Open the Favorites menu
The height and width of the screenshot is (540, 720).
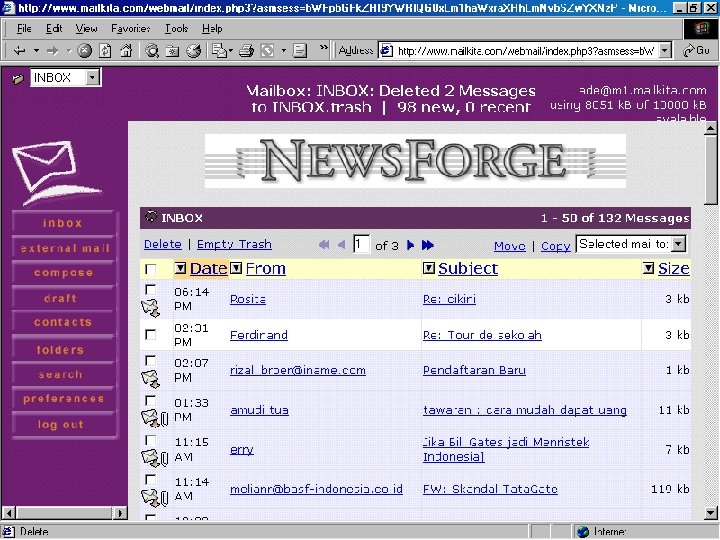click(x=131, y=28)
